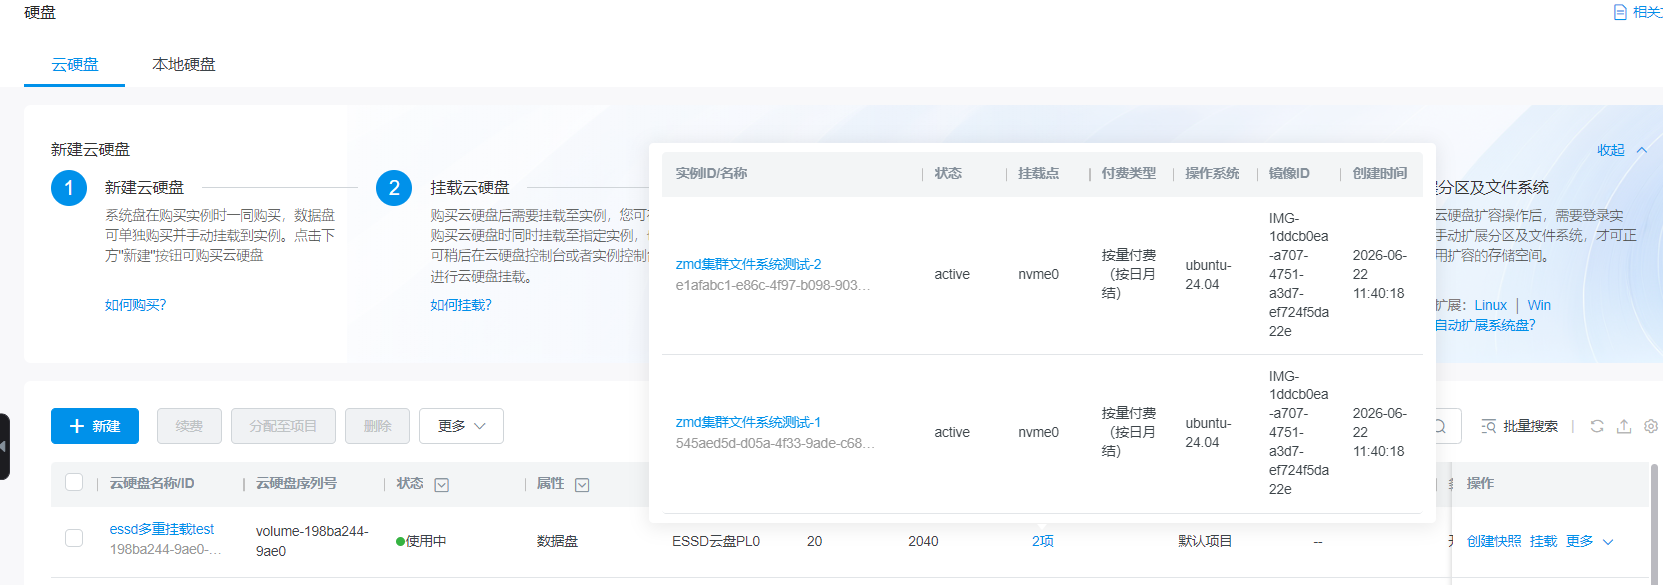Open the 属性 column filter icon
The image size is (1663, 585).
pyautogui.click(x=582, y=485)
